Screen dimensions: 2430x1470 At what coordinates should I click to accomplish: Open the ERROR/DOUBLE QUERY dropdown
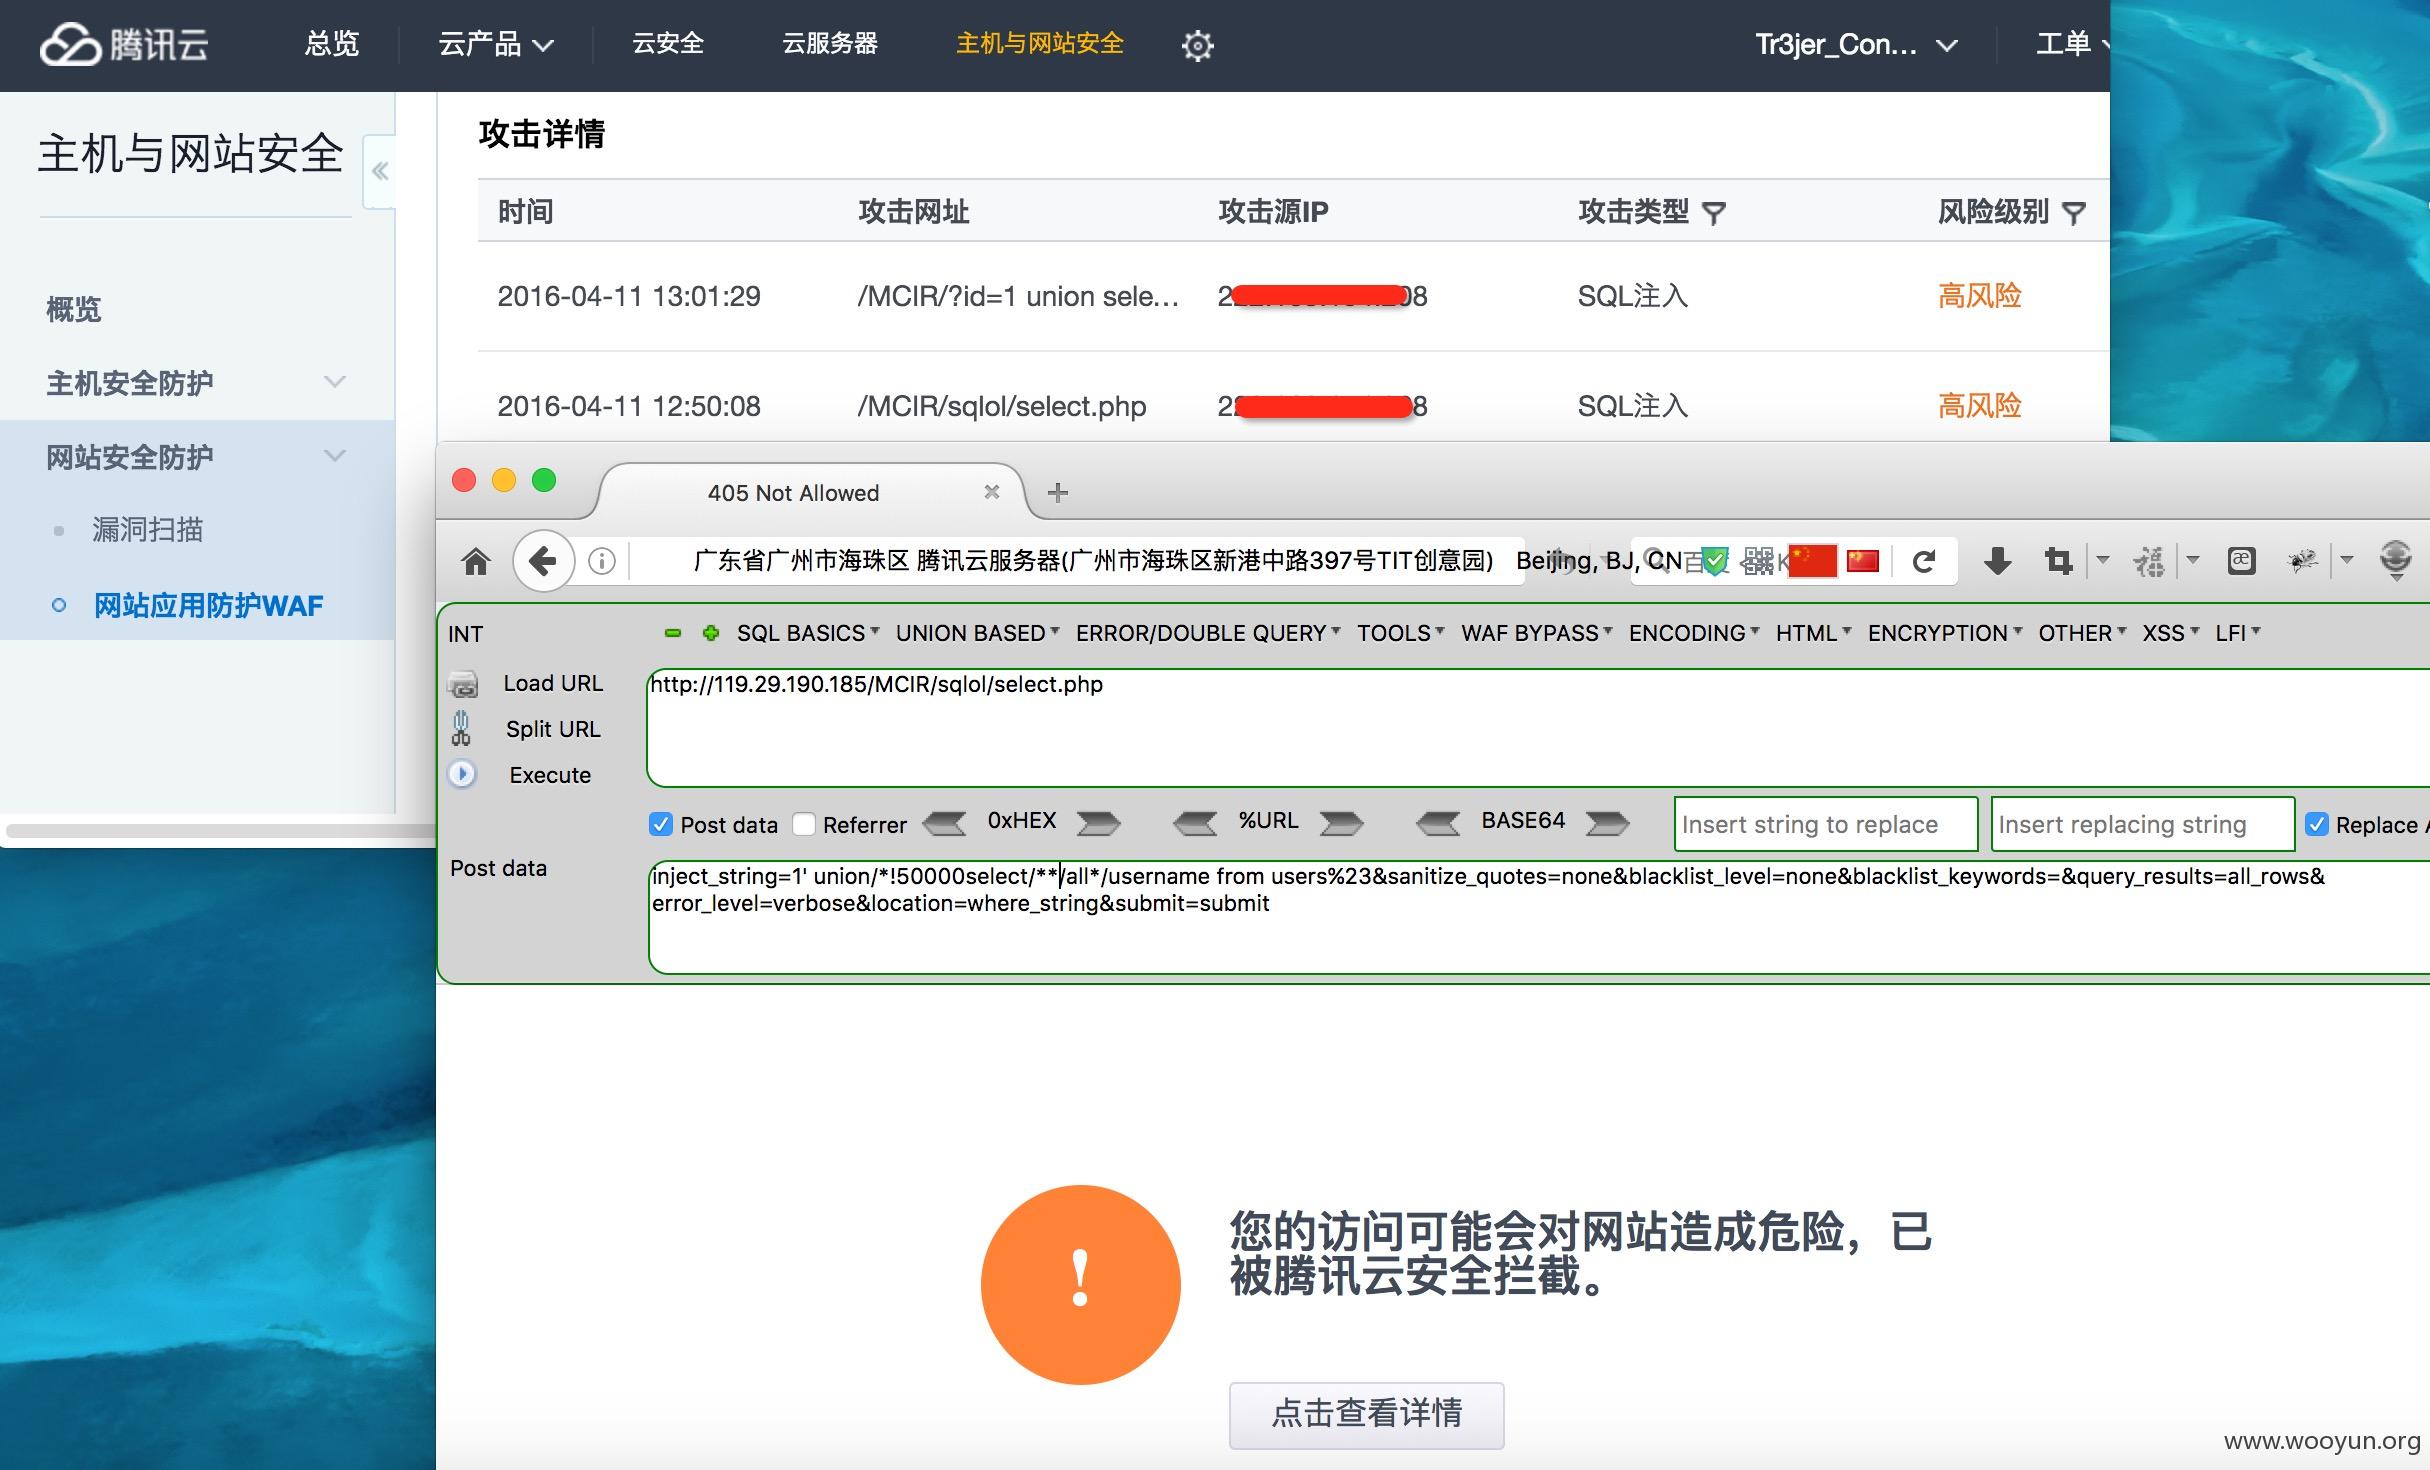click(x=1208, y=633)
